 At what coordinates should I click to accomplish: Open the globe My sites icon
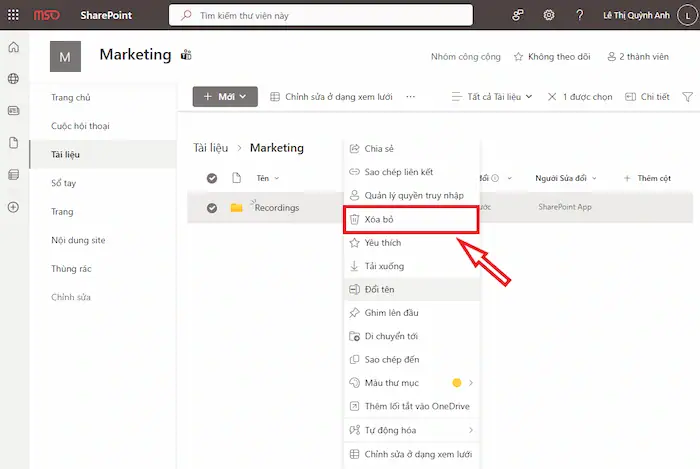click(x=13, y=78)
